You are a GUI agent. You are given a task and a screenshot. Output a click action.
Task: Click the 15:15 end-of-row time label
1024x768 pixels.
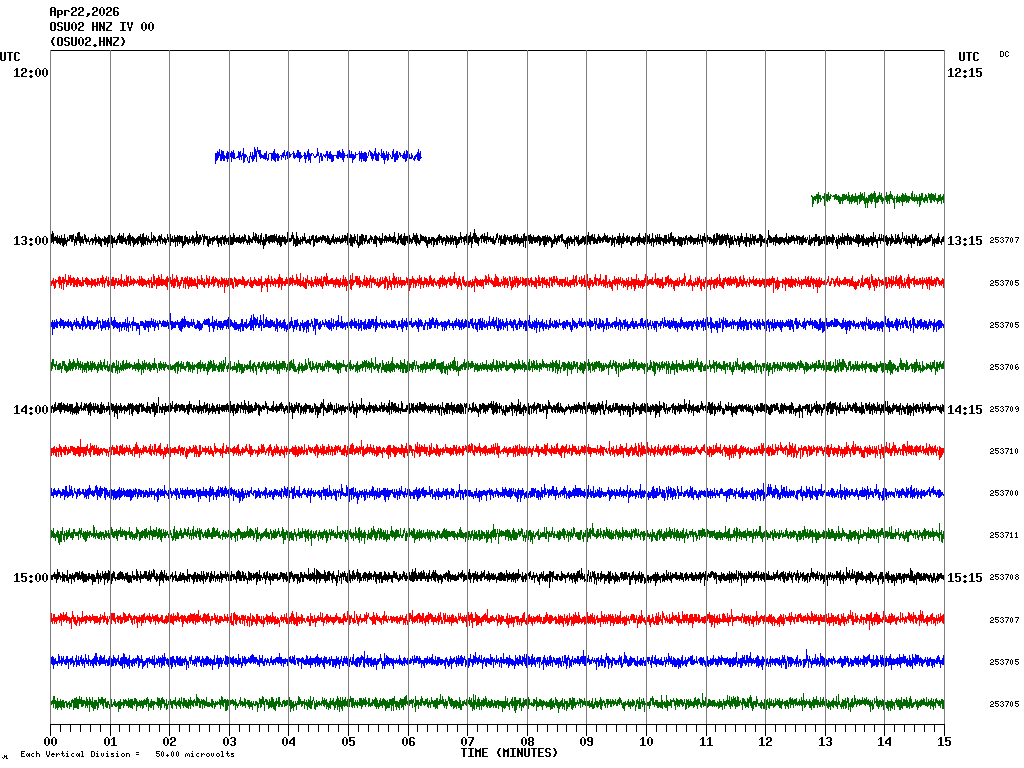pos(965,578)
